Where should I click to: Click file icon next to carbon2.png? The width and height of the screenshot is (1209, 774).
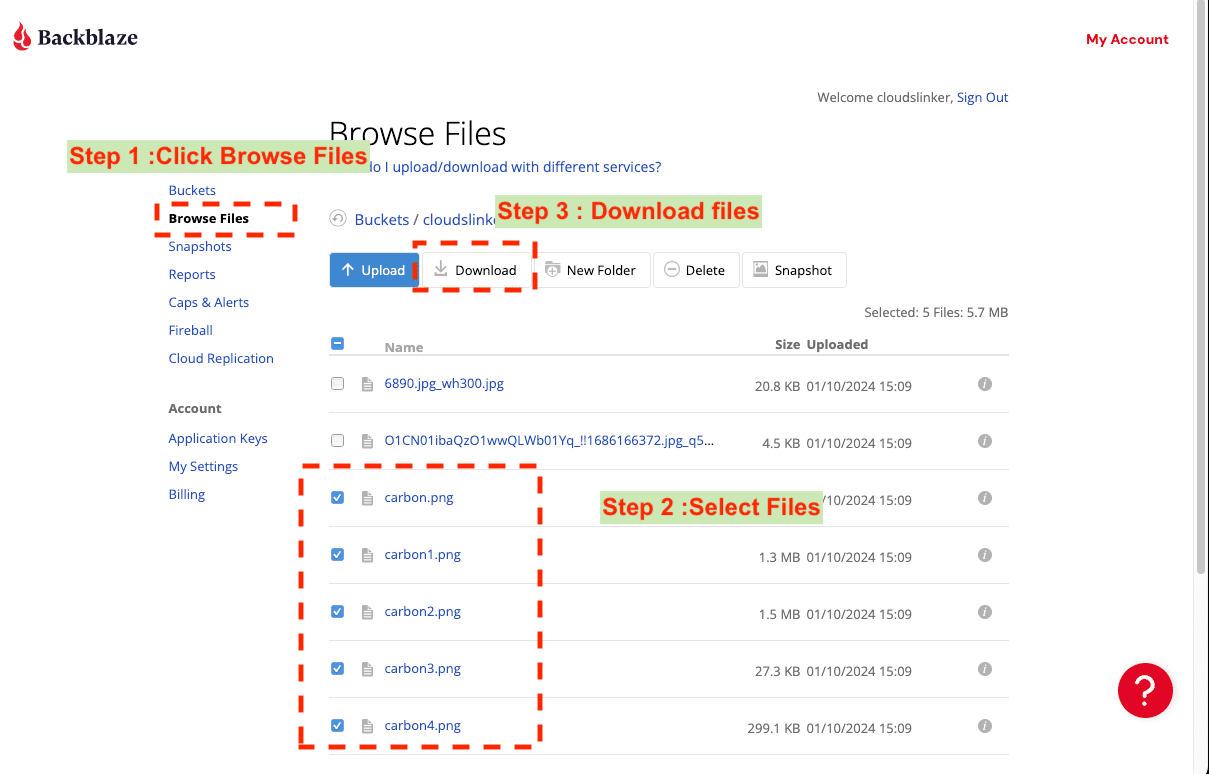367,612
